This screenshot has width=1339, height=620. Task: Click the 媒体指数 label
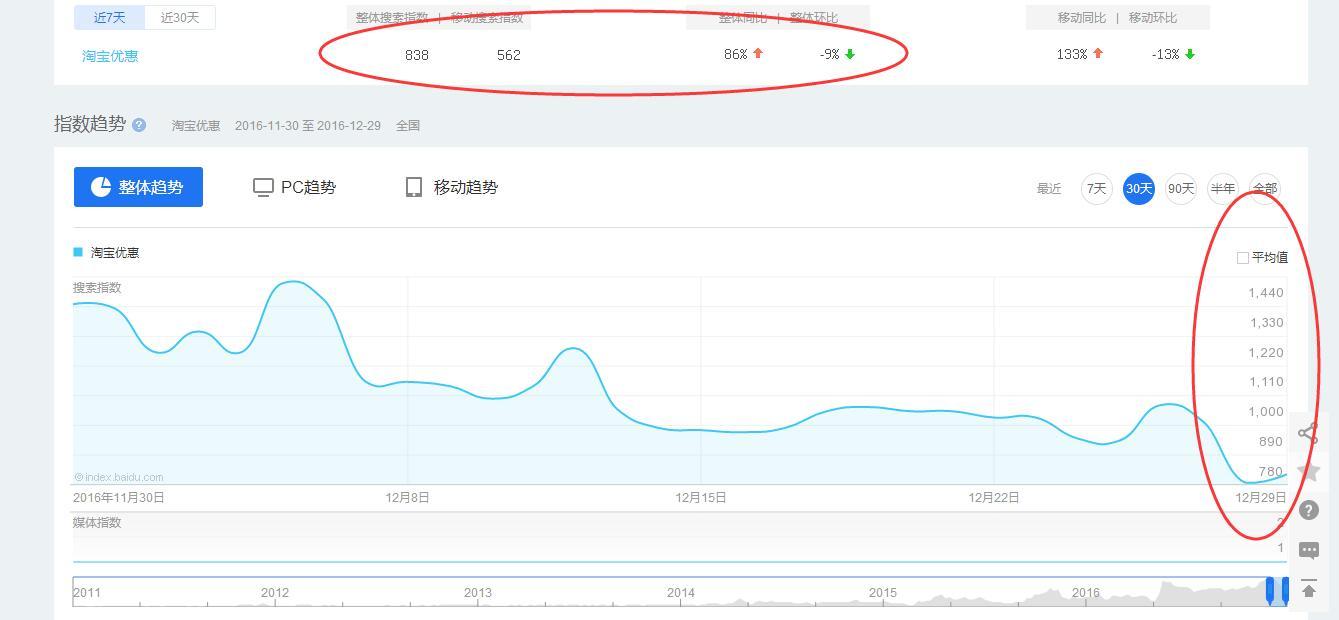tap(97, 522)
